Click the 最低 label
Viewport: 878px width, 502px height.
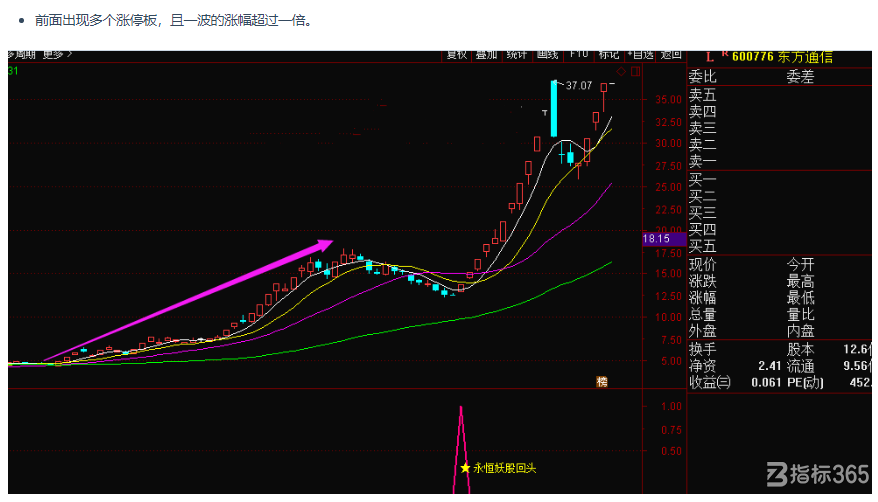pyautogui.click(x=800, y=297)
